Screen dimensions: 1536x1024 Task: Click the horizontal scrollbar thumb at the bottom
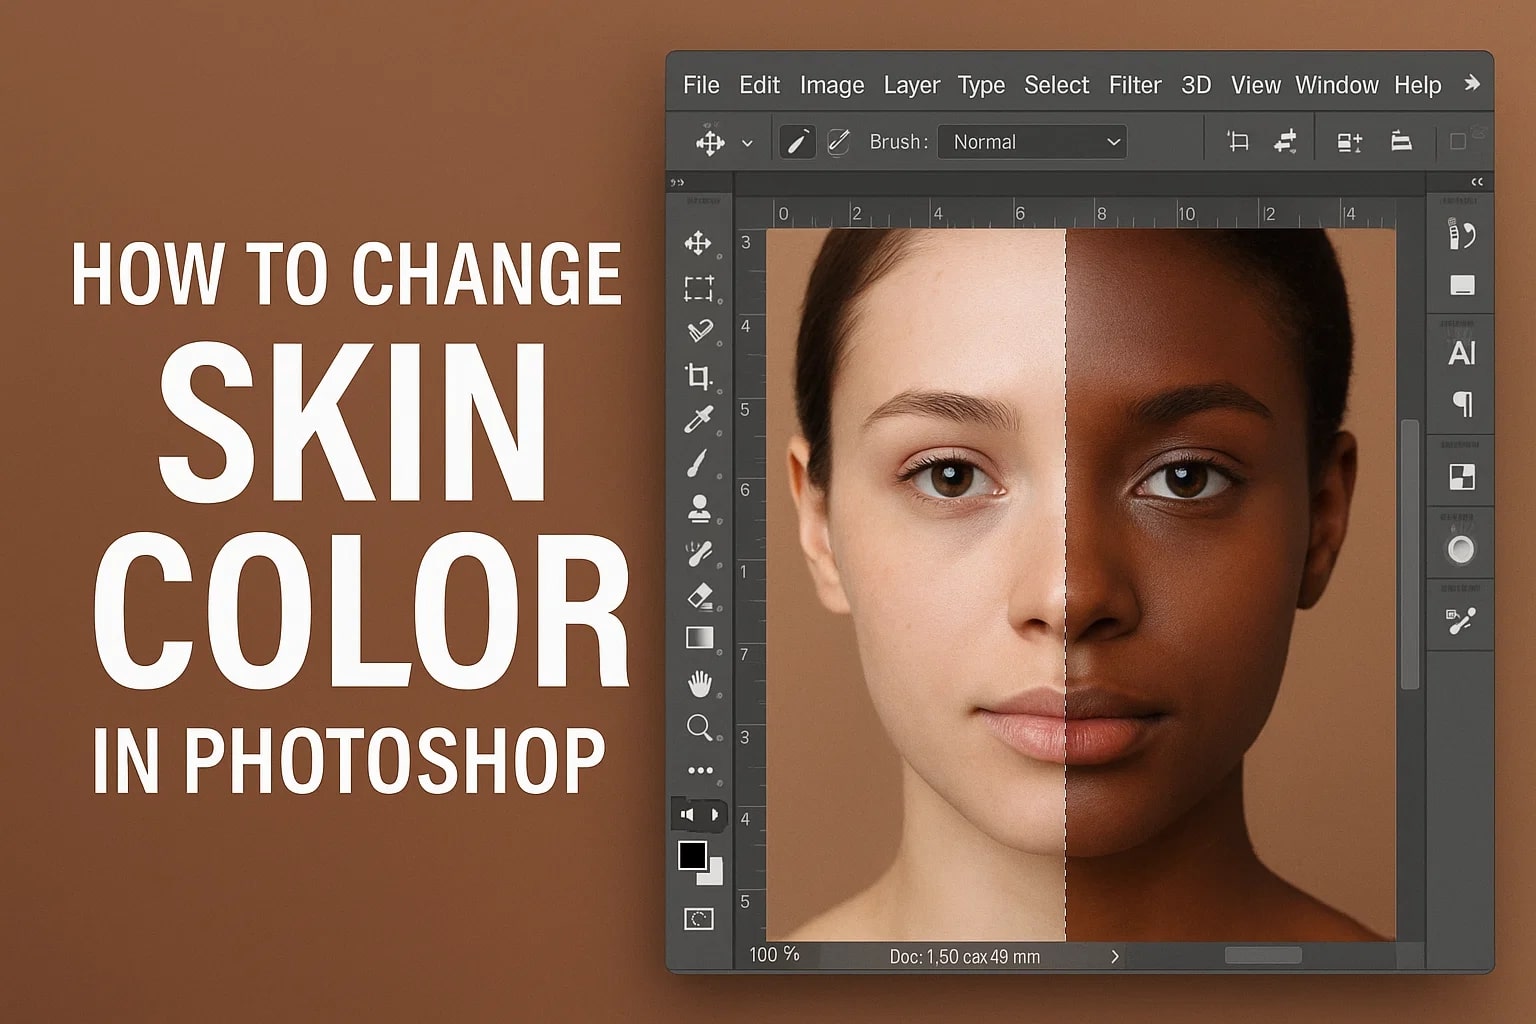pyautogui.click(x=1263, y=956)
